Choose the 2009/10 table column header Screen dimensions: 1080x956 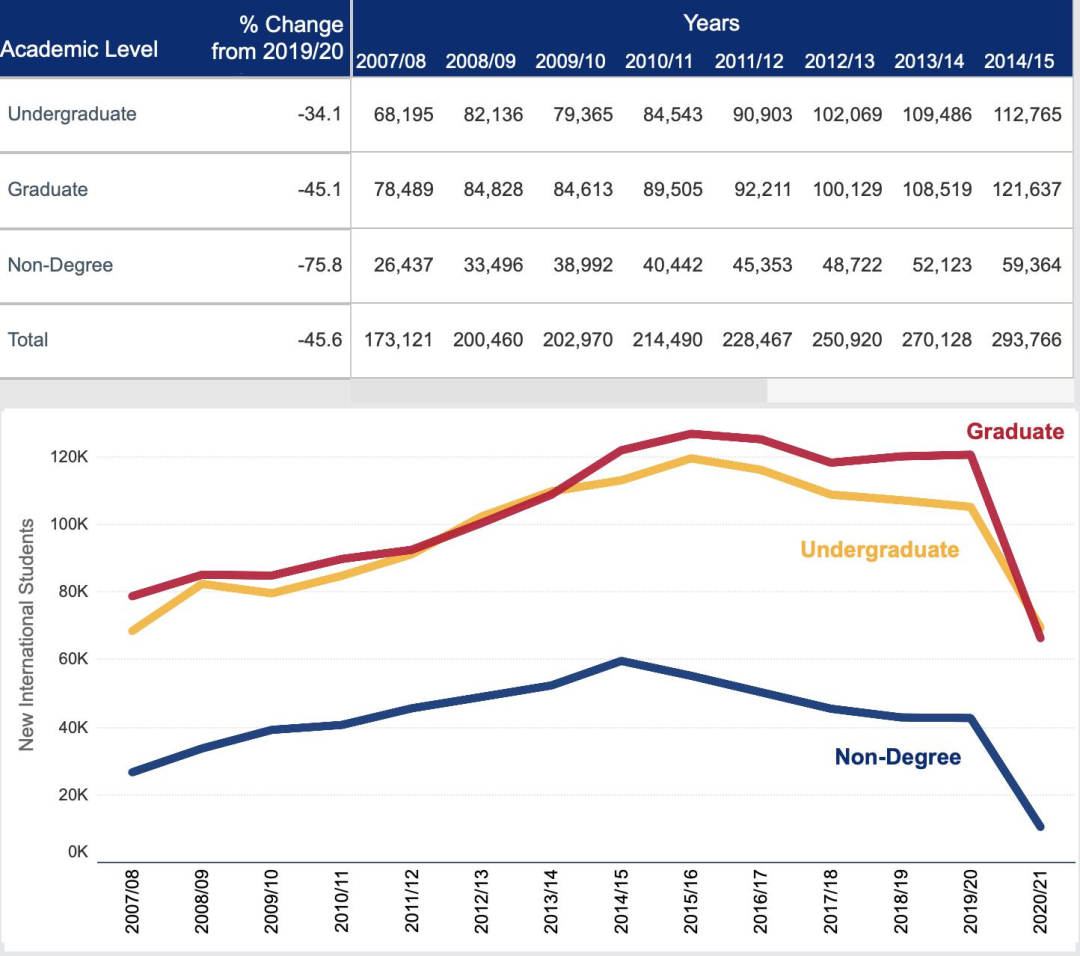click(570, 61)
